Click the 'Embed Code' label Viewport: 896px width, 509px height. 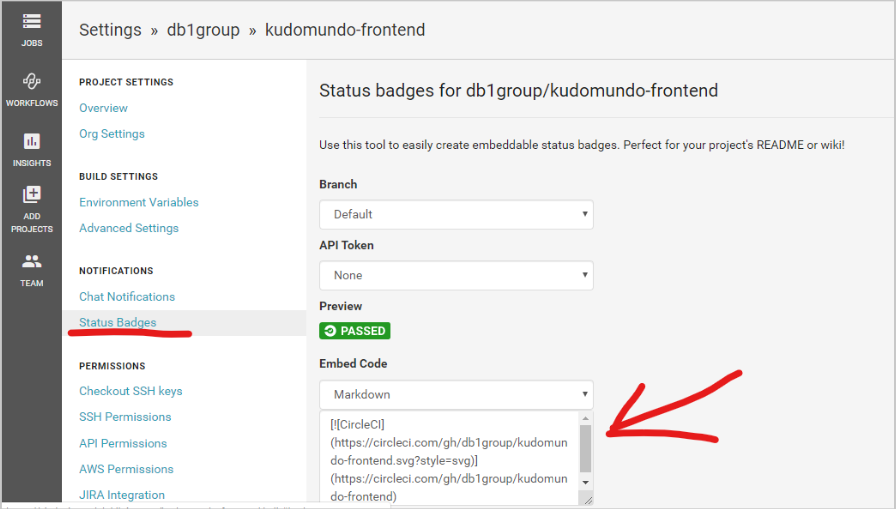coord(353,364)
